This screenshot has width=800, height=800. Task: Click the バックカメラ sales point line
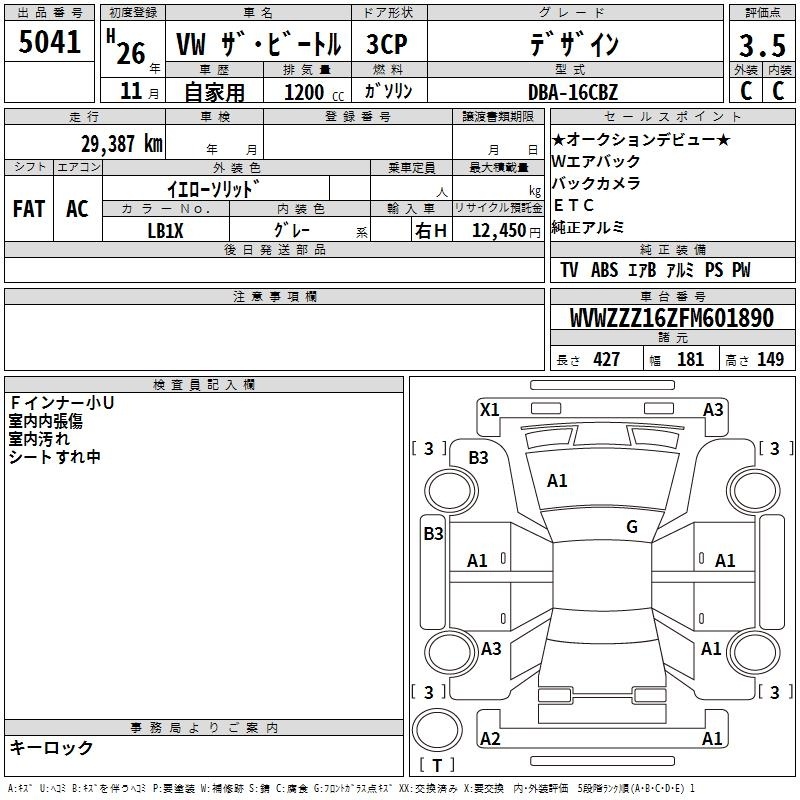(x=596, y=183)
